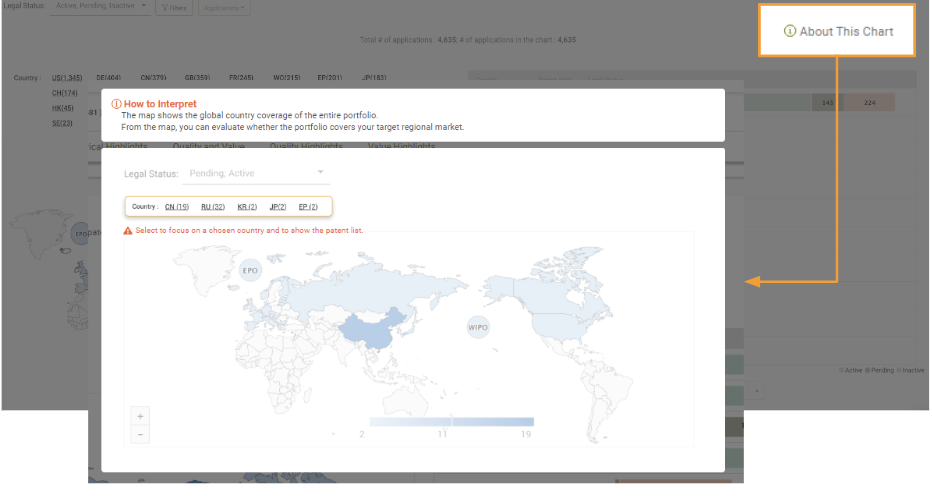Screen dimensions: 932x496
Task: Click the 'Select to focus on a chosen country' notice
Action: coord(249,231)
